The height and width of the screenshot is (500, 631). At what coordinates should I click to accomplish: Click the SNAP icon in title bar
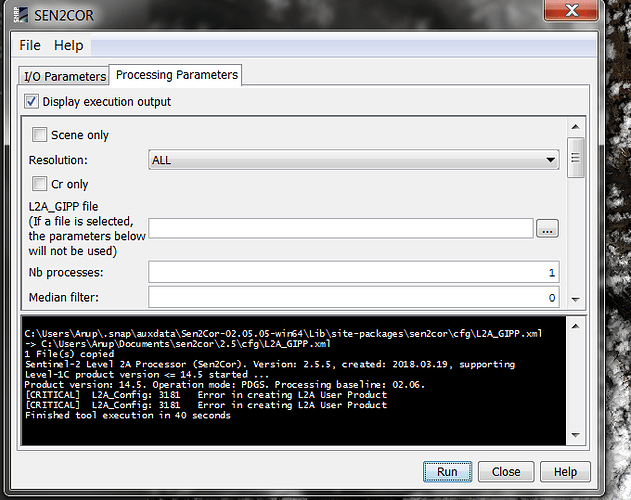tap(21, 14)
